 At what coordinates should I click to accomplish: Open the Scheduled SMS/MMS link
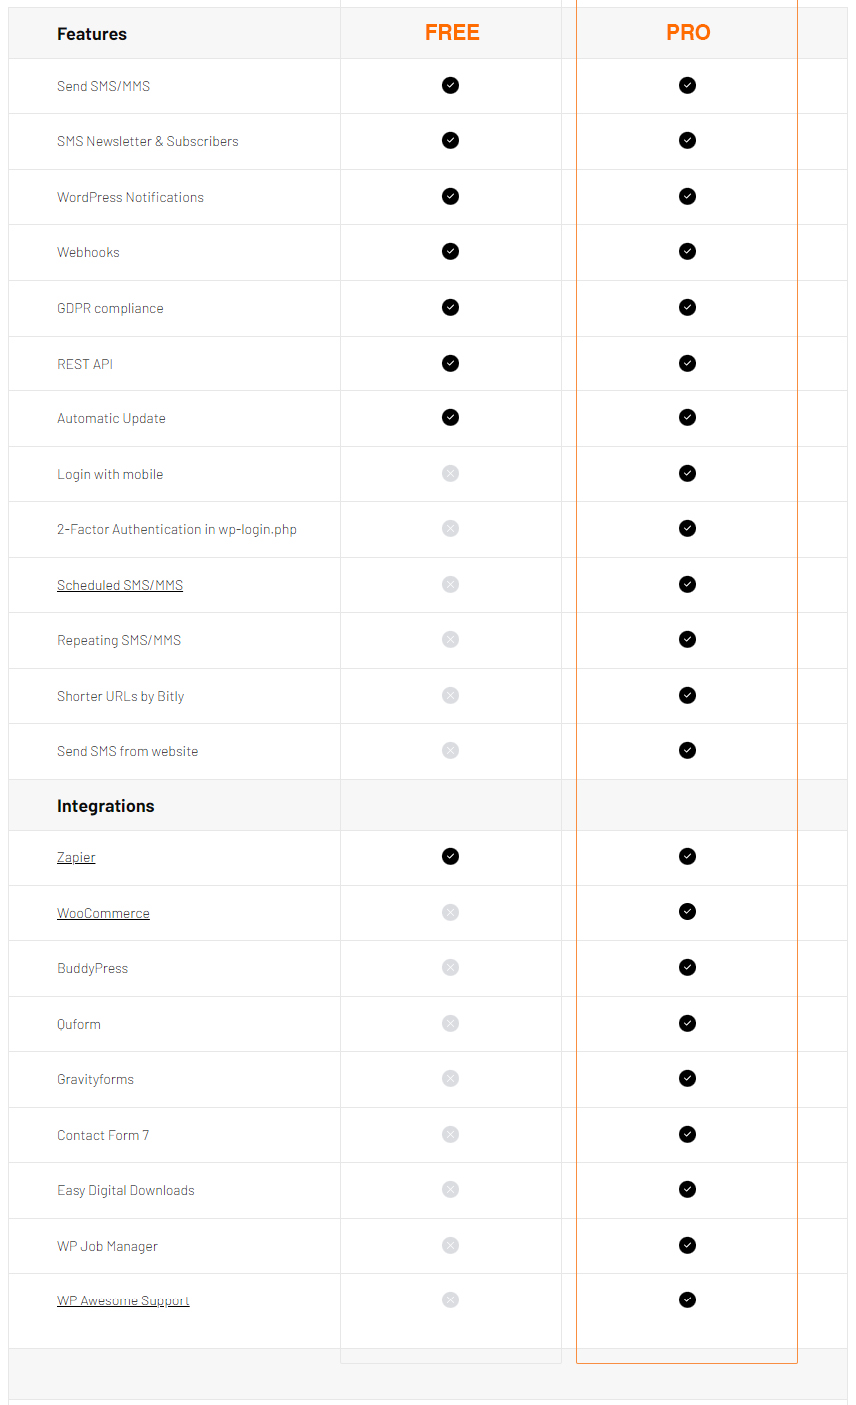point(120,585)
